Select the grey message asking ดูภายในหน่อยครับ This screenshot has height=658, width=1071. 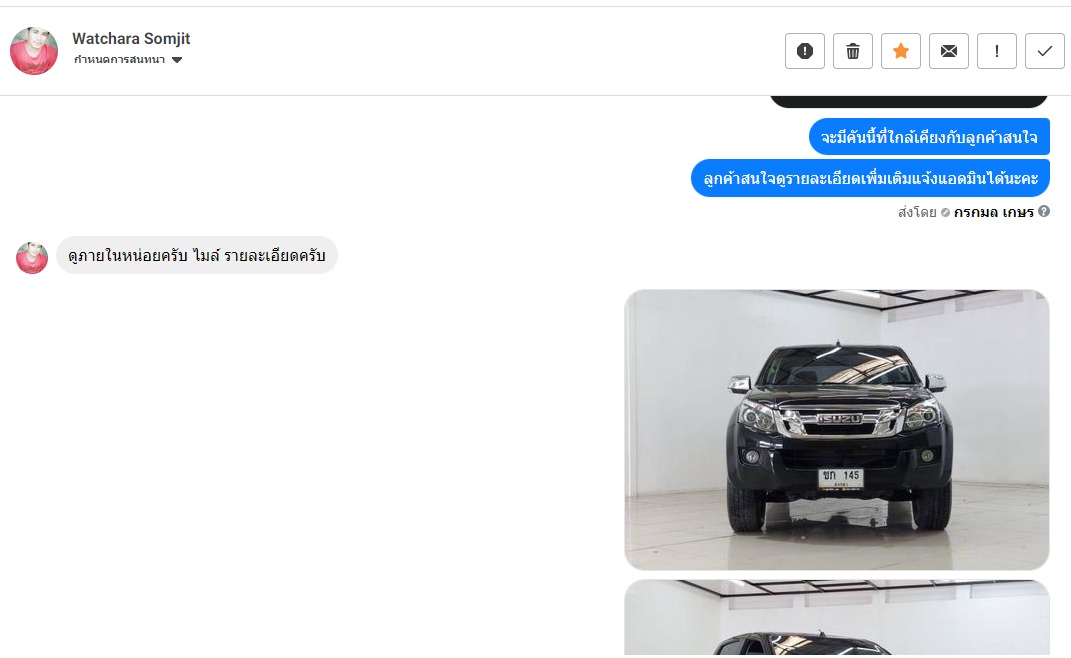pos(197,256)
